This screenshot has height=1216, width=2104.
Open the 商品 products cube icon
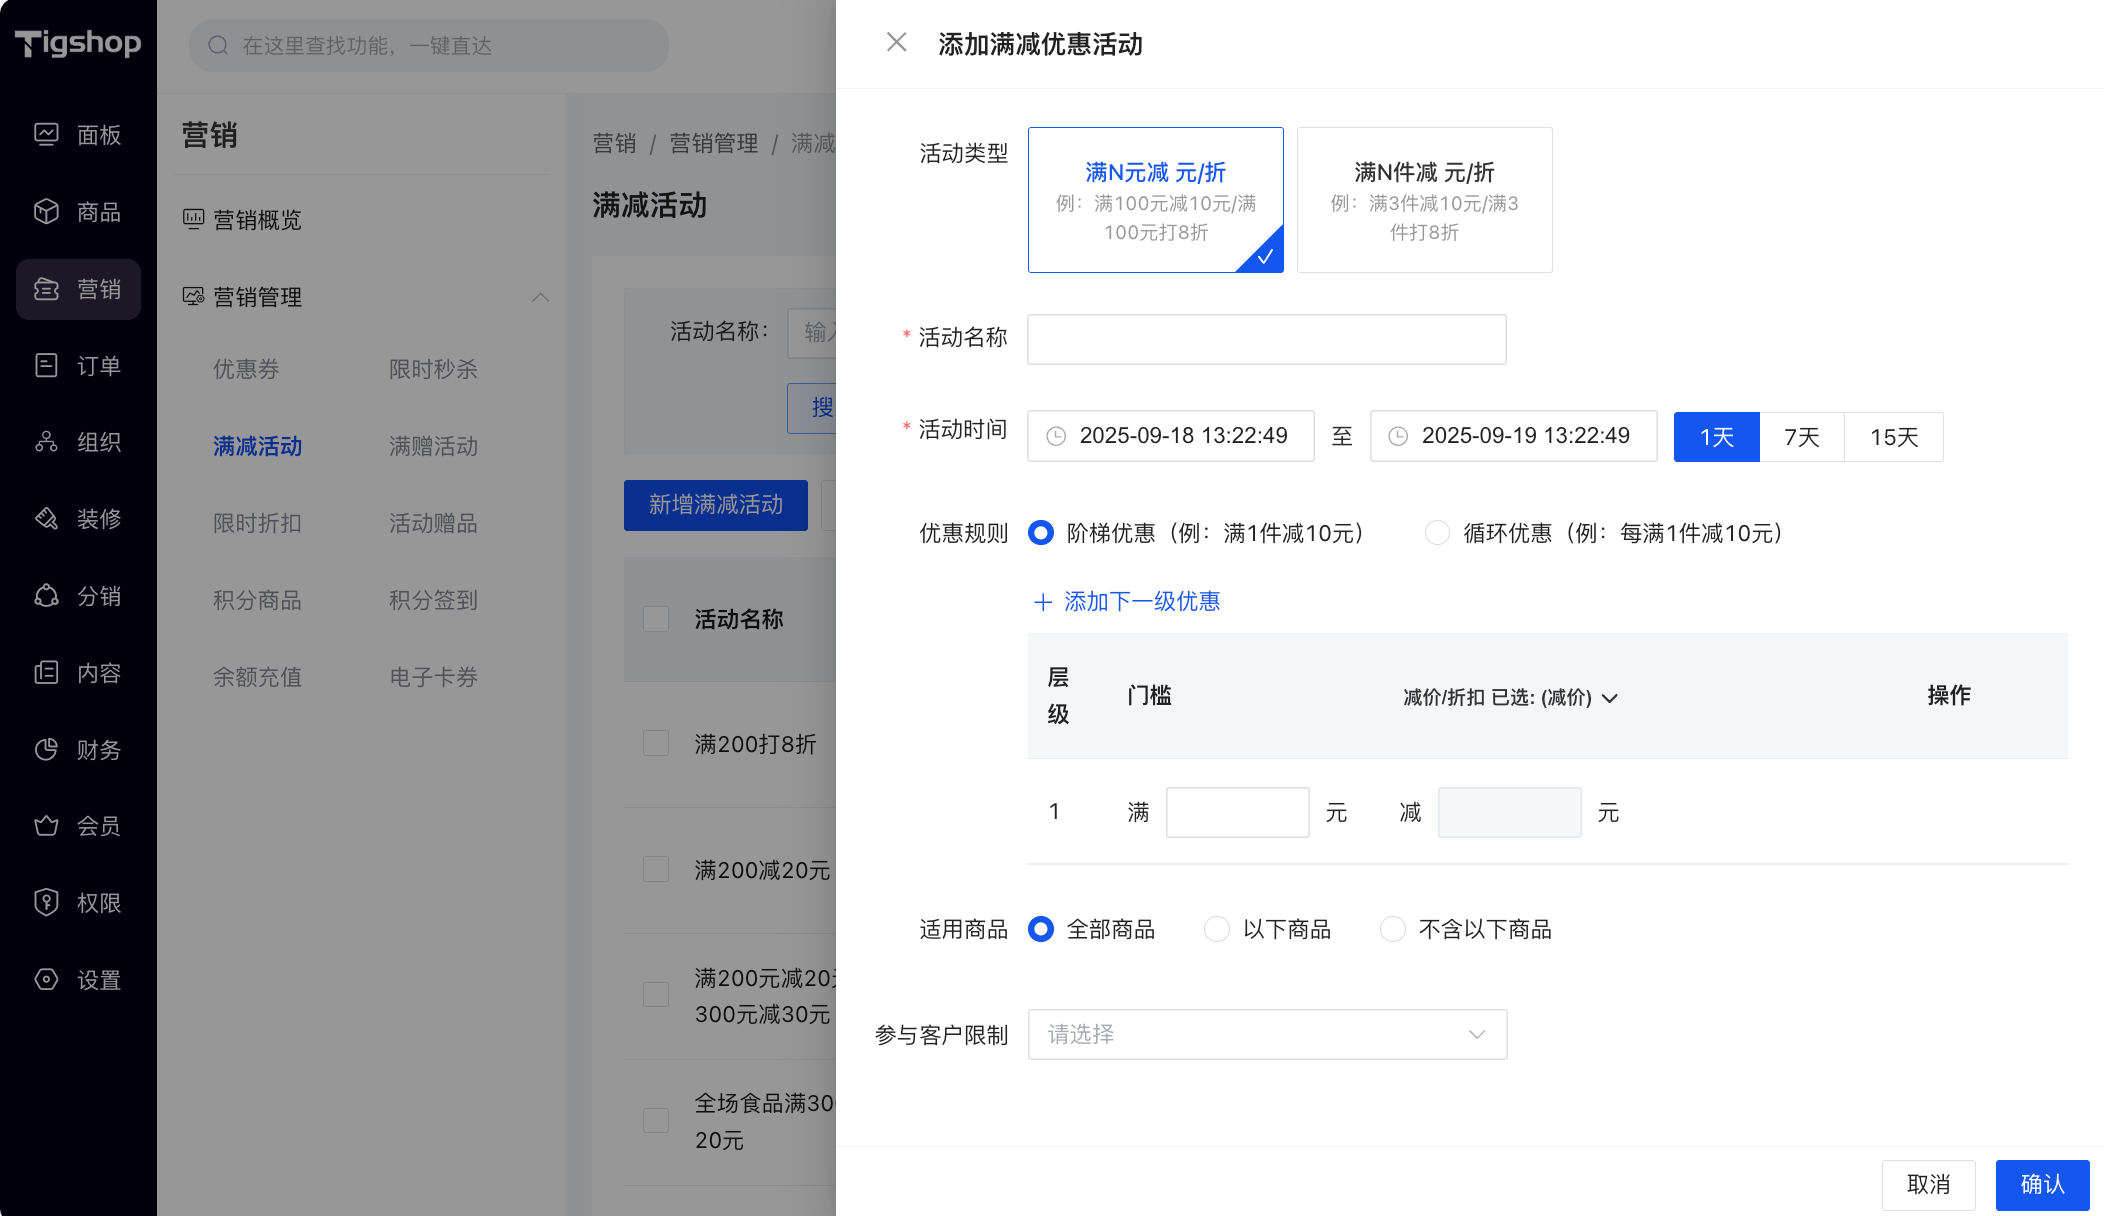[46, 211]
